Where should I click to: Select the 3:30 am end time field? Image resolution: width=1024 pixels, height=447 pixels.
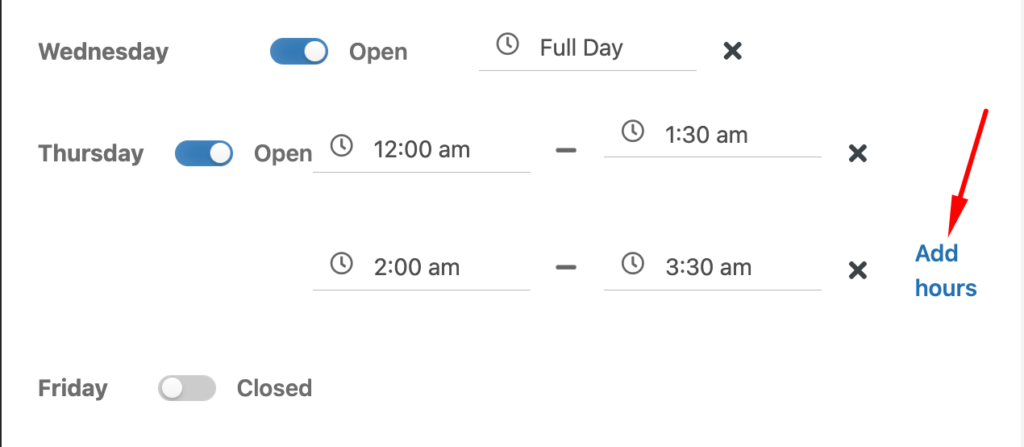[x=712, y=268]
